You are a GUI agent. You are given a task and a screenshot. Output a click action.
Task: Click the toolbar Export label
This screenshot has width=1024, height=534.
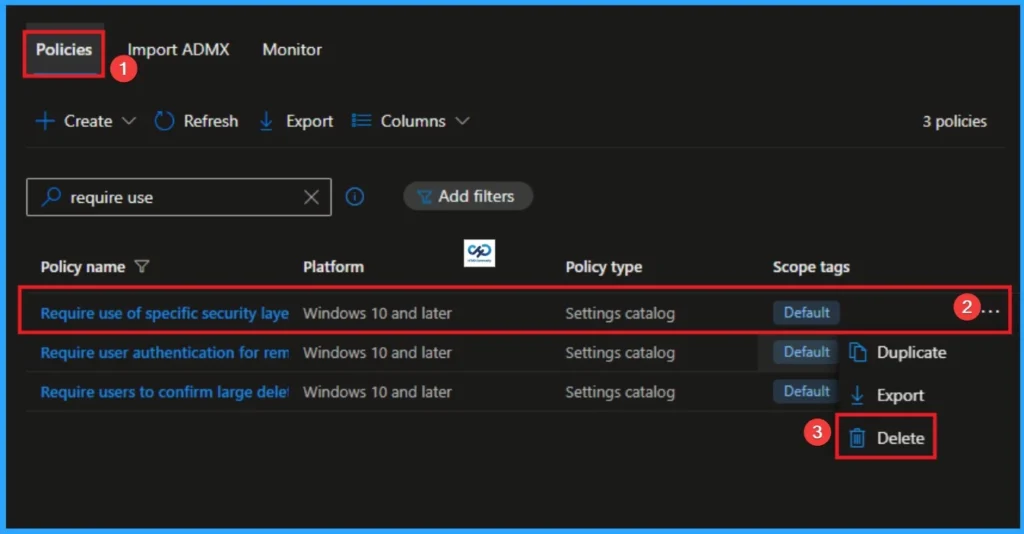pos(310,121)
